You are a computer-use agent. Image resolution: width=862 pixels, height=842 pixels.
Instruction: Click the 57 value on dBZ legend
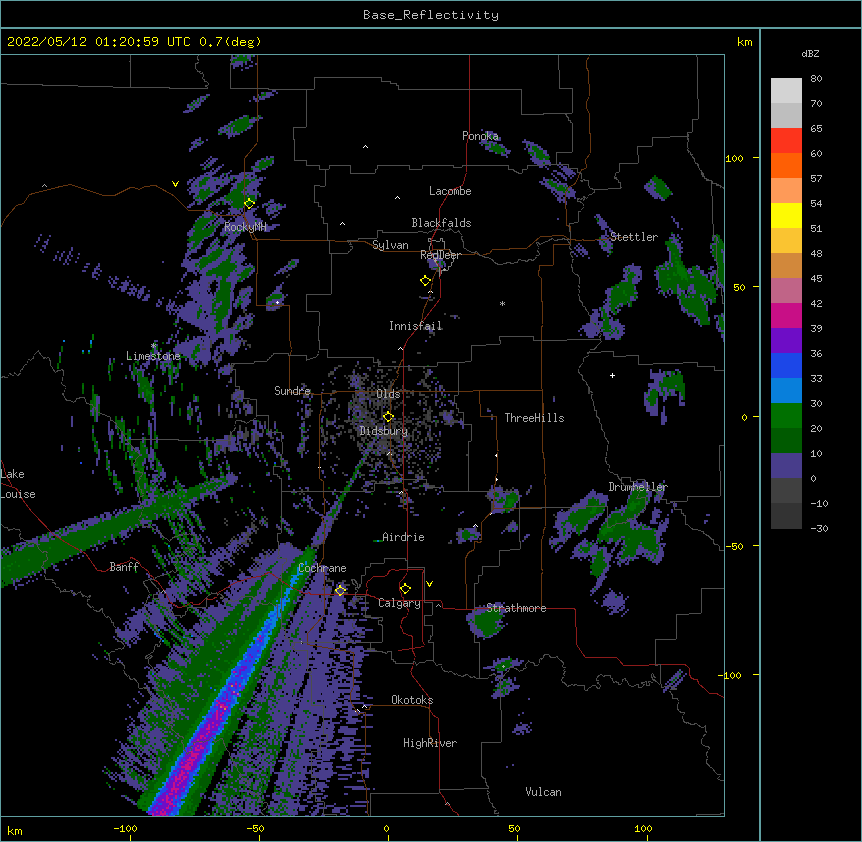point(816,179)
